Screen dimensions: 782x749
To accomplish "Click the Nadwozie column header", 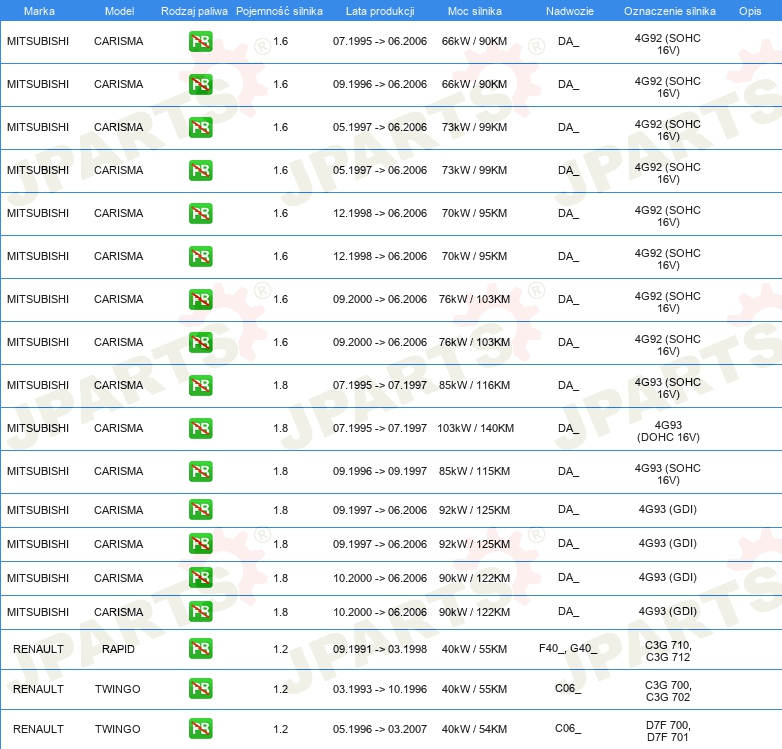I will (570, 11).
